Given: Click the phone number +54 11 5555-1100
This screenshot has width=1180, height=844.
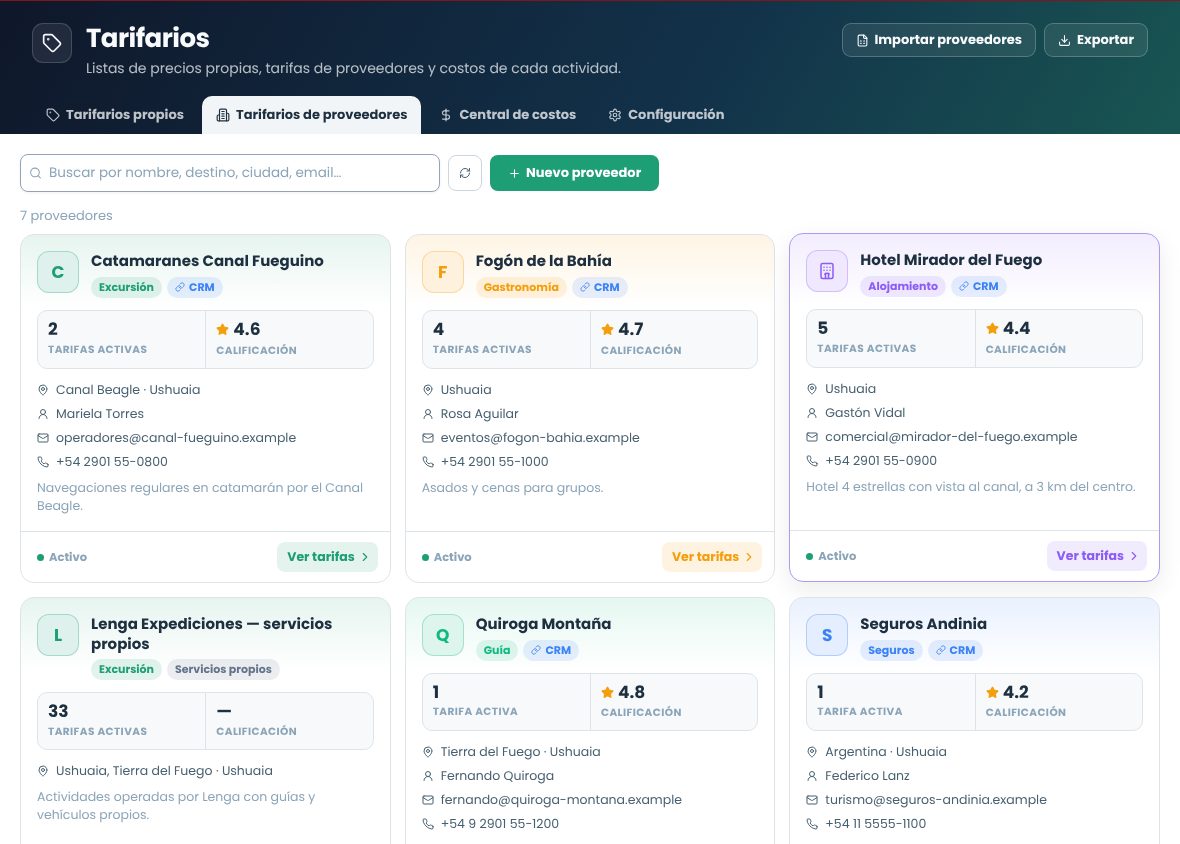Looking at the screenshot, I should 875,824.
